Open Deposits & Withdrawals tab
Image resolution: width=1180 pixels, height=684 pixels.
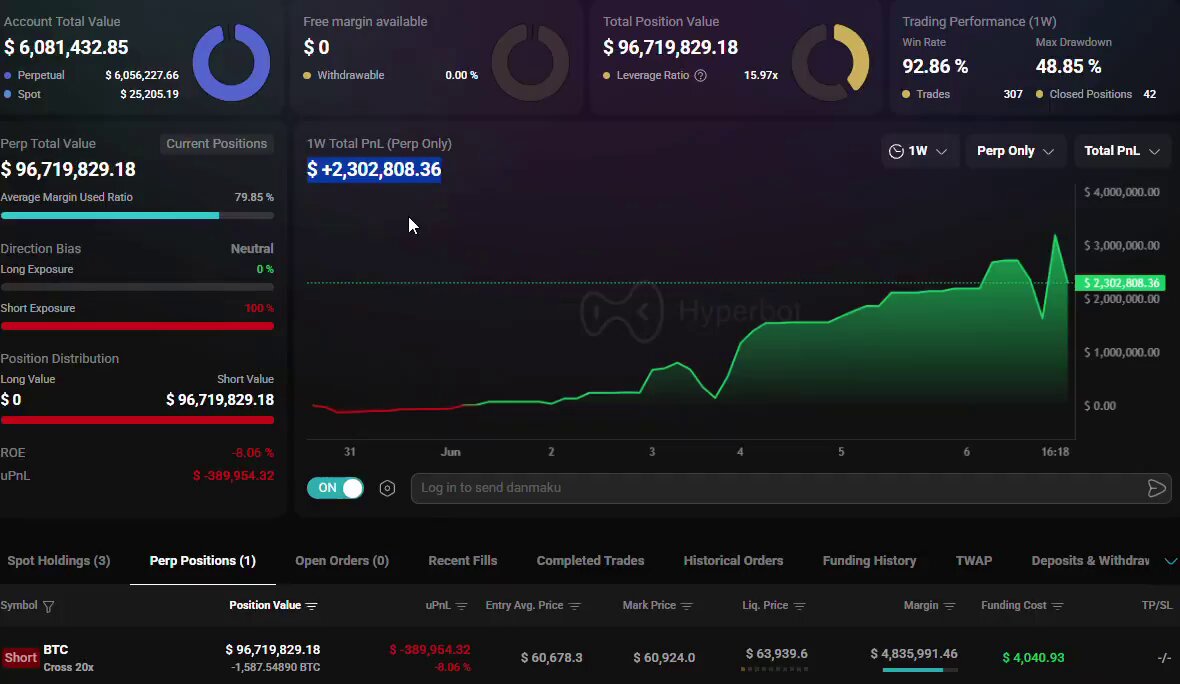tap(1090, 561)
